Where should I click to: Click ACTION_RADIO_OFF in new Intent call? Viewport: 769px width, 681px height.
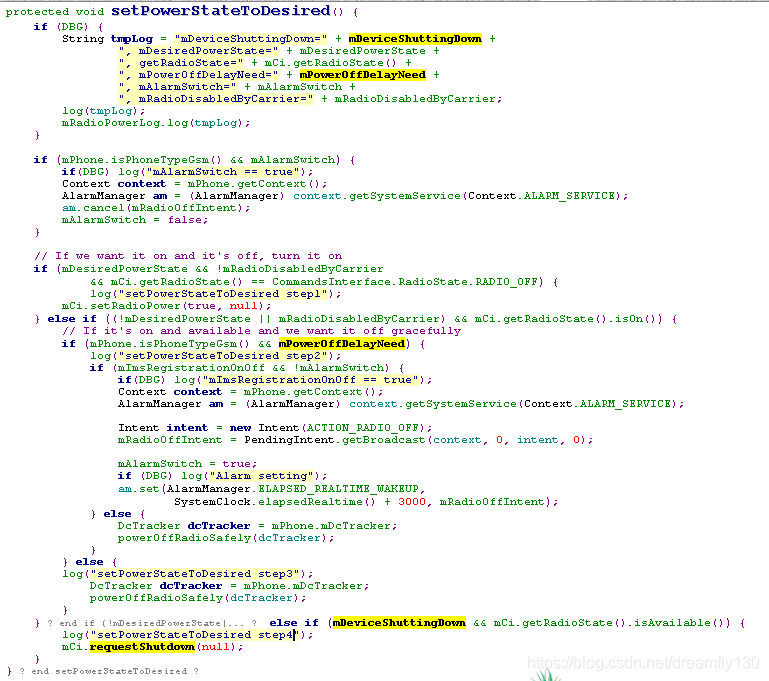[x=363, y=428]
